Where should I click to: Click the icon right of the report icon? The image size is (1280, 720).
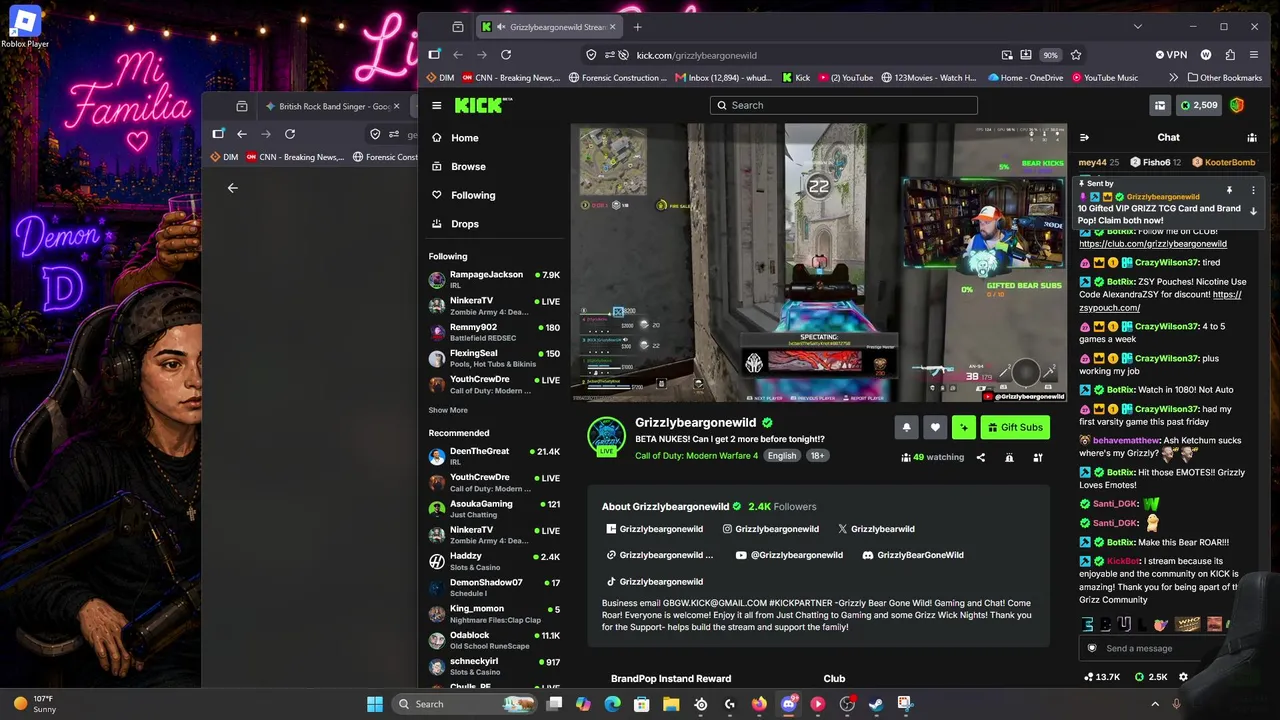click(x=1038, y=457)
